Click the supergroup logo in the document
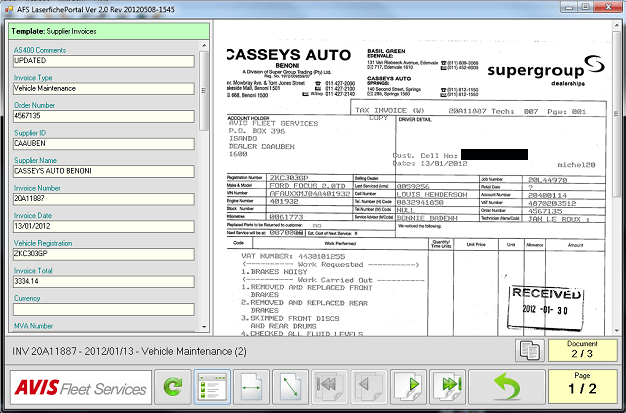The height and width of the screenshot is (413, 626). tap(546, 71)
